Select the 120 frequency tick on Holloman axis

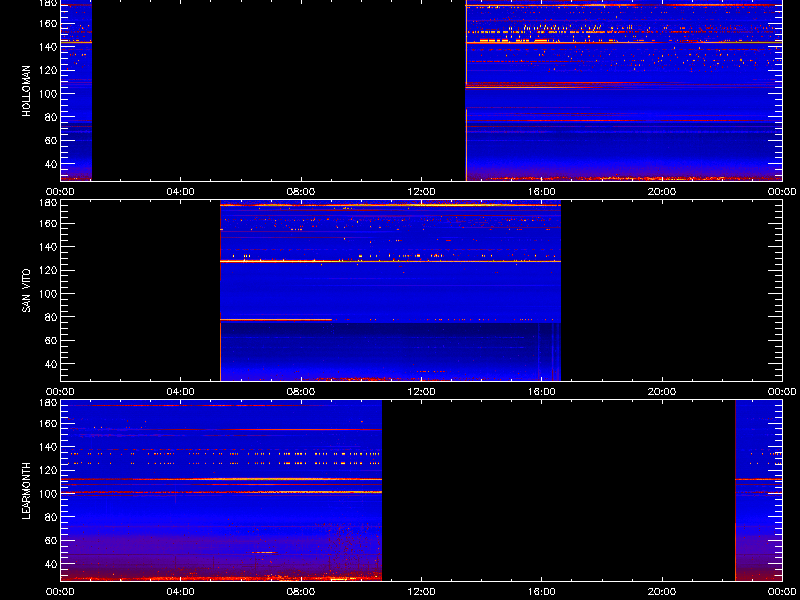click(48, 70)
